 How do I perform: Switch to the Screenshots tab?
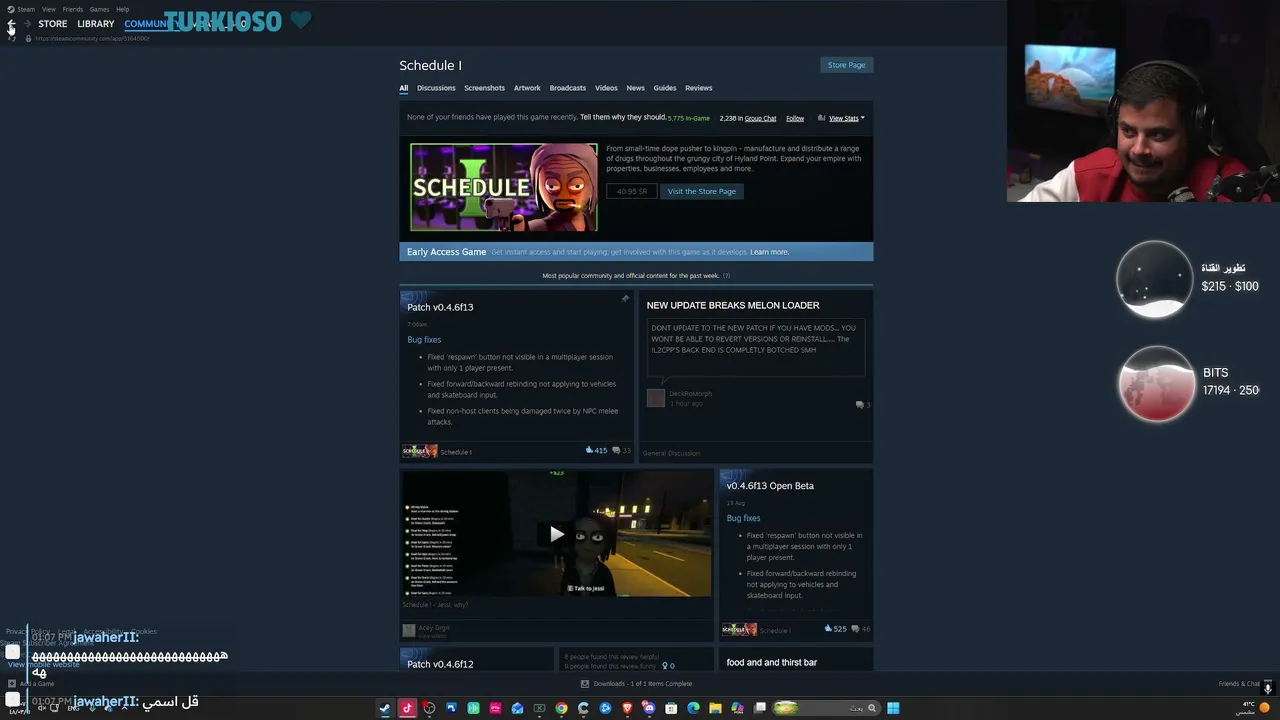pyautogui.click(x=484, y=88)
